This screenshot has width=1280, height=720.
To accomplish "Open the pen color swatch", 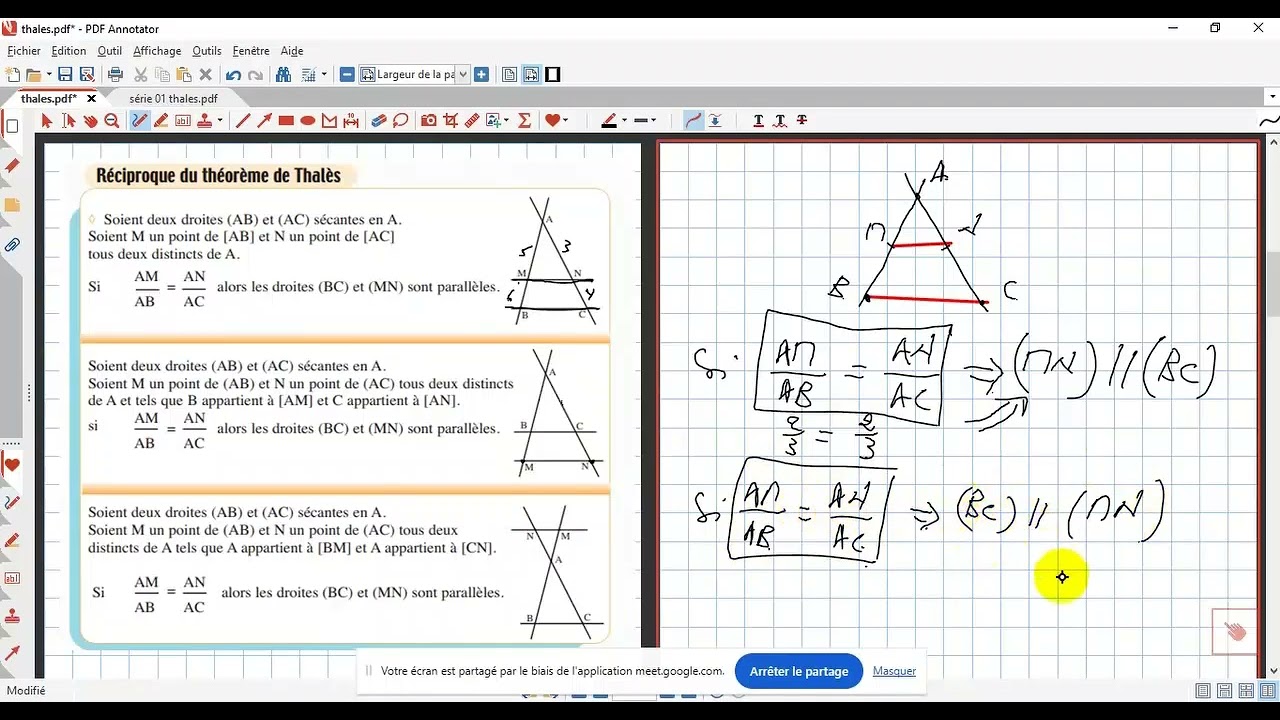I will point(609,121).
